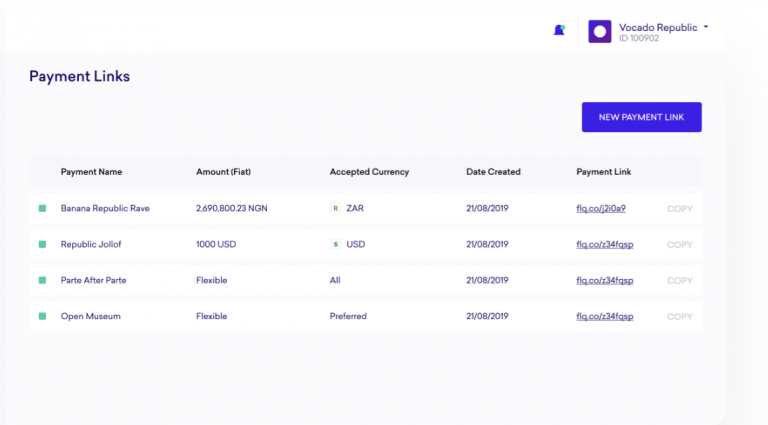Copy the Open Museum payment link
768x425 pixels.
click(x=680, y=317)
